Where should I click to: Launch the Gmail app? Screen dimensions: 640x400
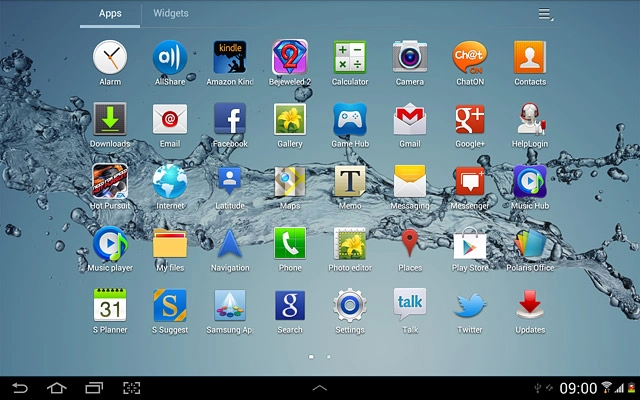point(410,120)
